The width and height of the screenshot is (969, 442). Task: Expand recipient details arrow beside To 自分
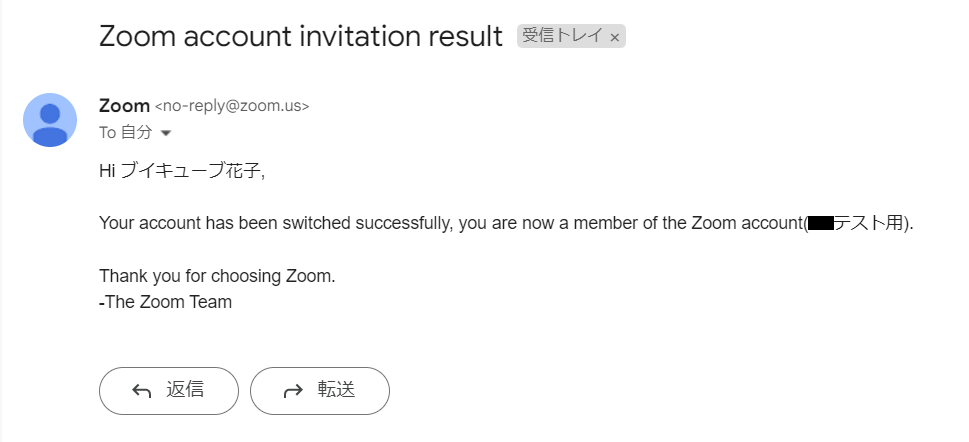tap(165, 133)
